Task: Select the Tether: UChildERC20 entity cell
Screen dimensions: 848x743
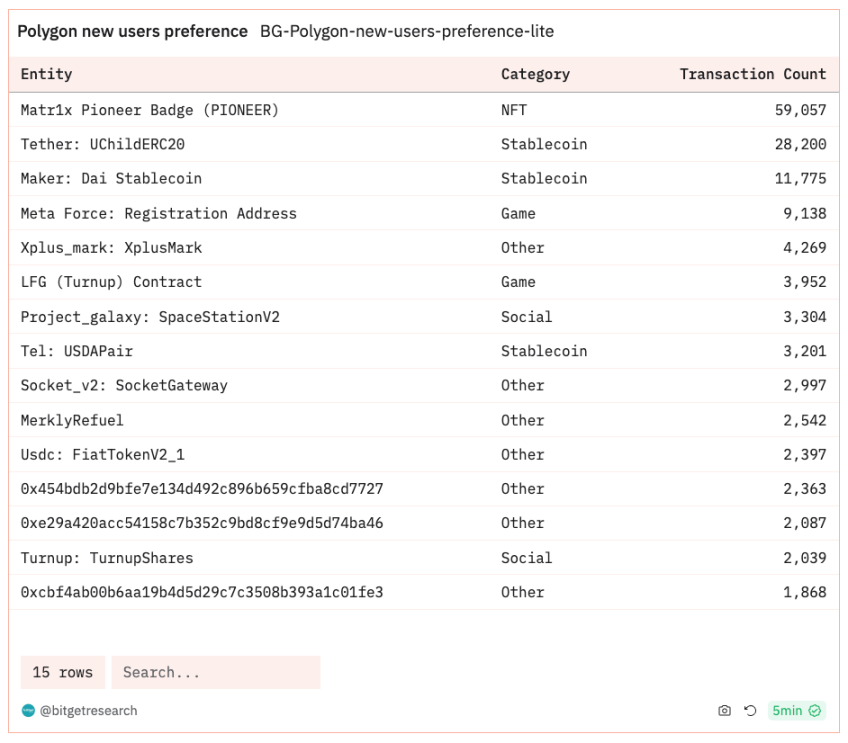Action: (x=103, y=144)
